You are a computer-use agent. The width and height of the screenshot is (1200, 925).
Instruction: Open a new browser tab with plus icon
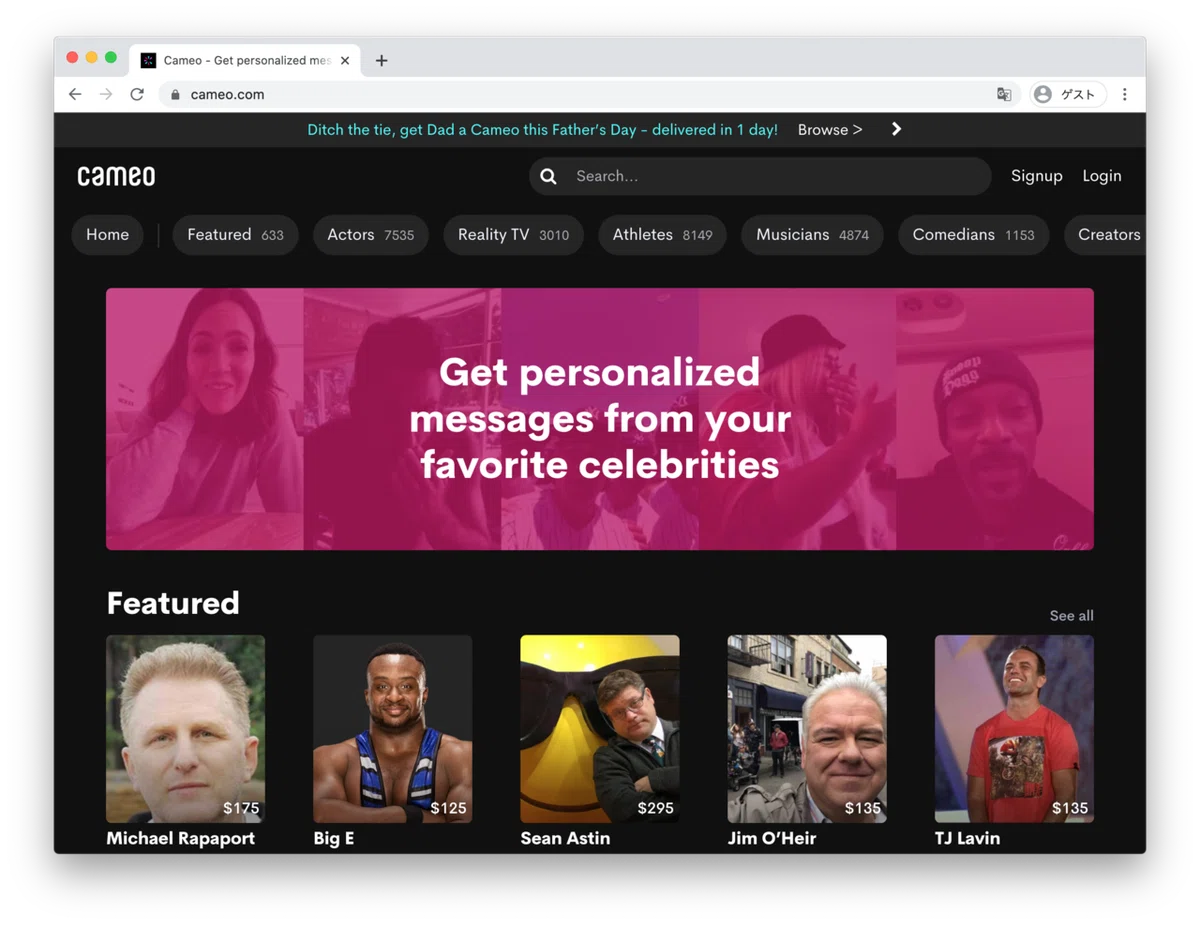click(381, 60)
